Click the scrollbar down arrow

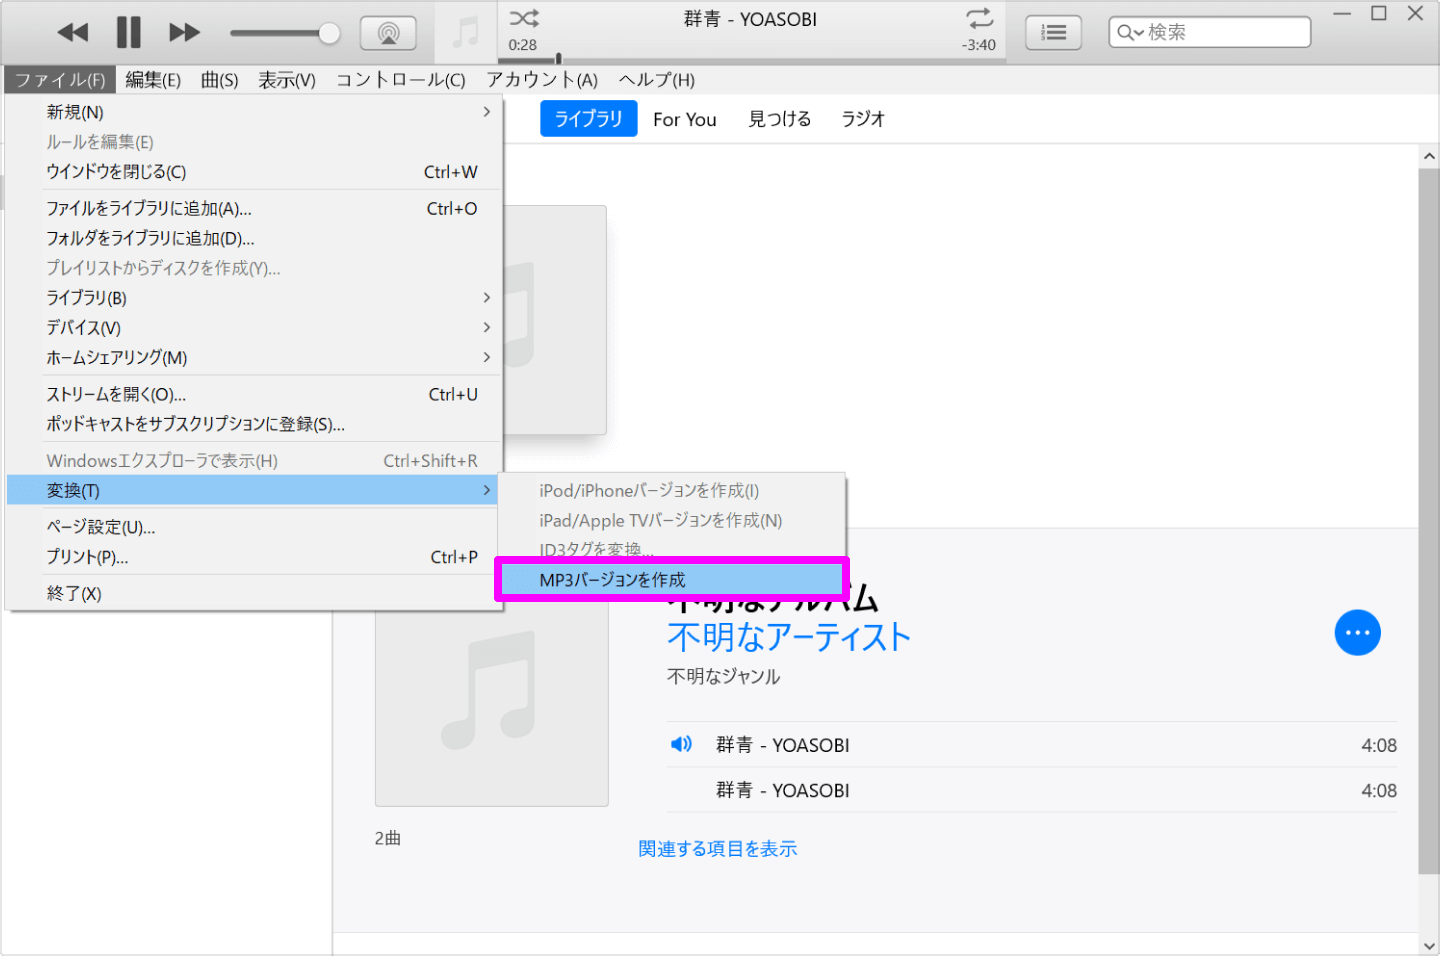tap(1429, 945)
